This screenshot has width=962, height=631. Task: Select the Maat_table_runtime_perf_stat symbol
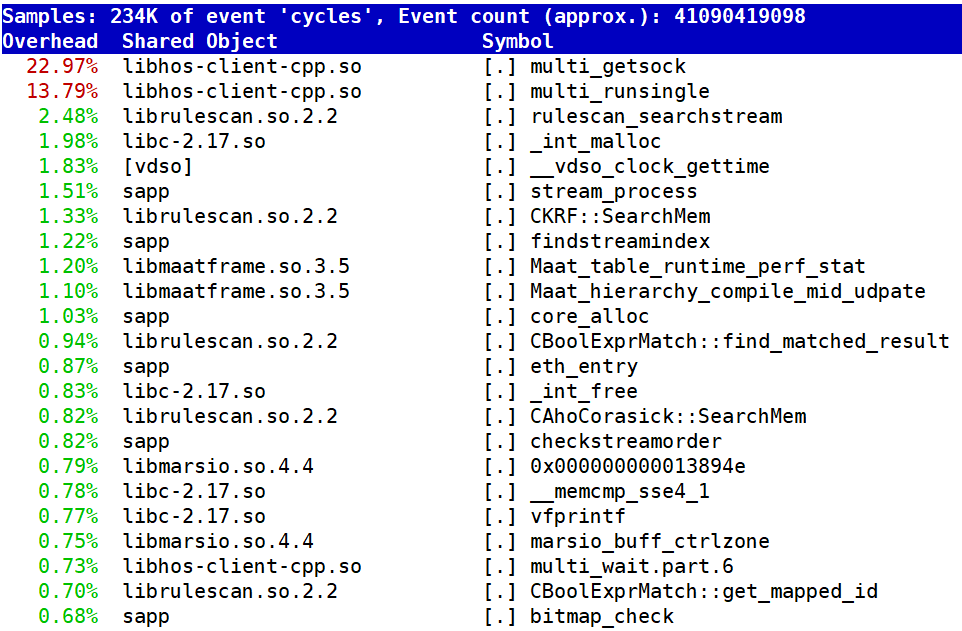698,266
